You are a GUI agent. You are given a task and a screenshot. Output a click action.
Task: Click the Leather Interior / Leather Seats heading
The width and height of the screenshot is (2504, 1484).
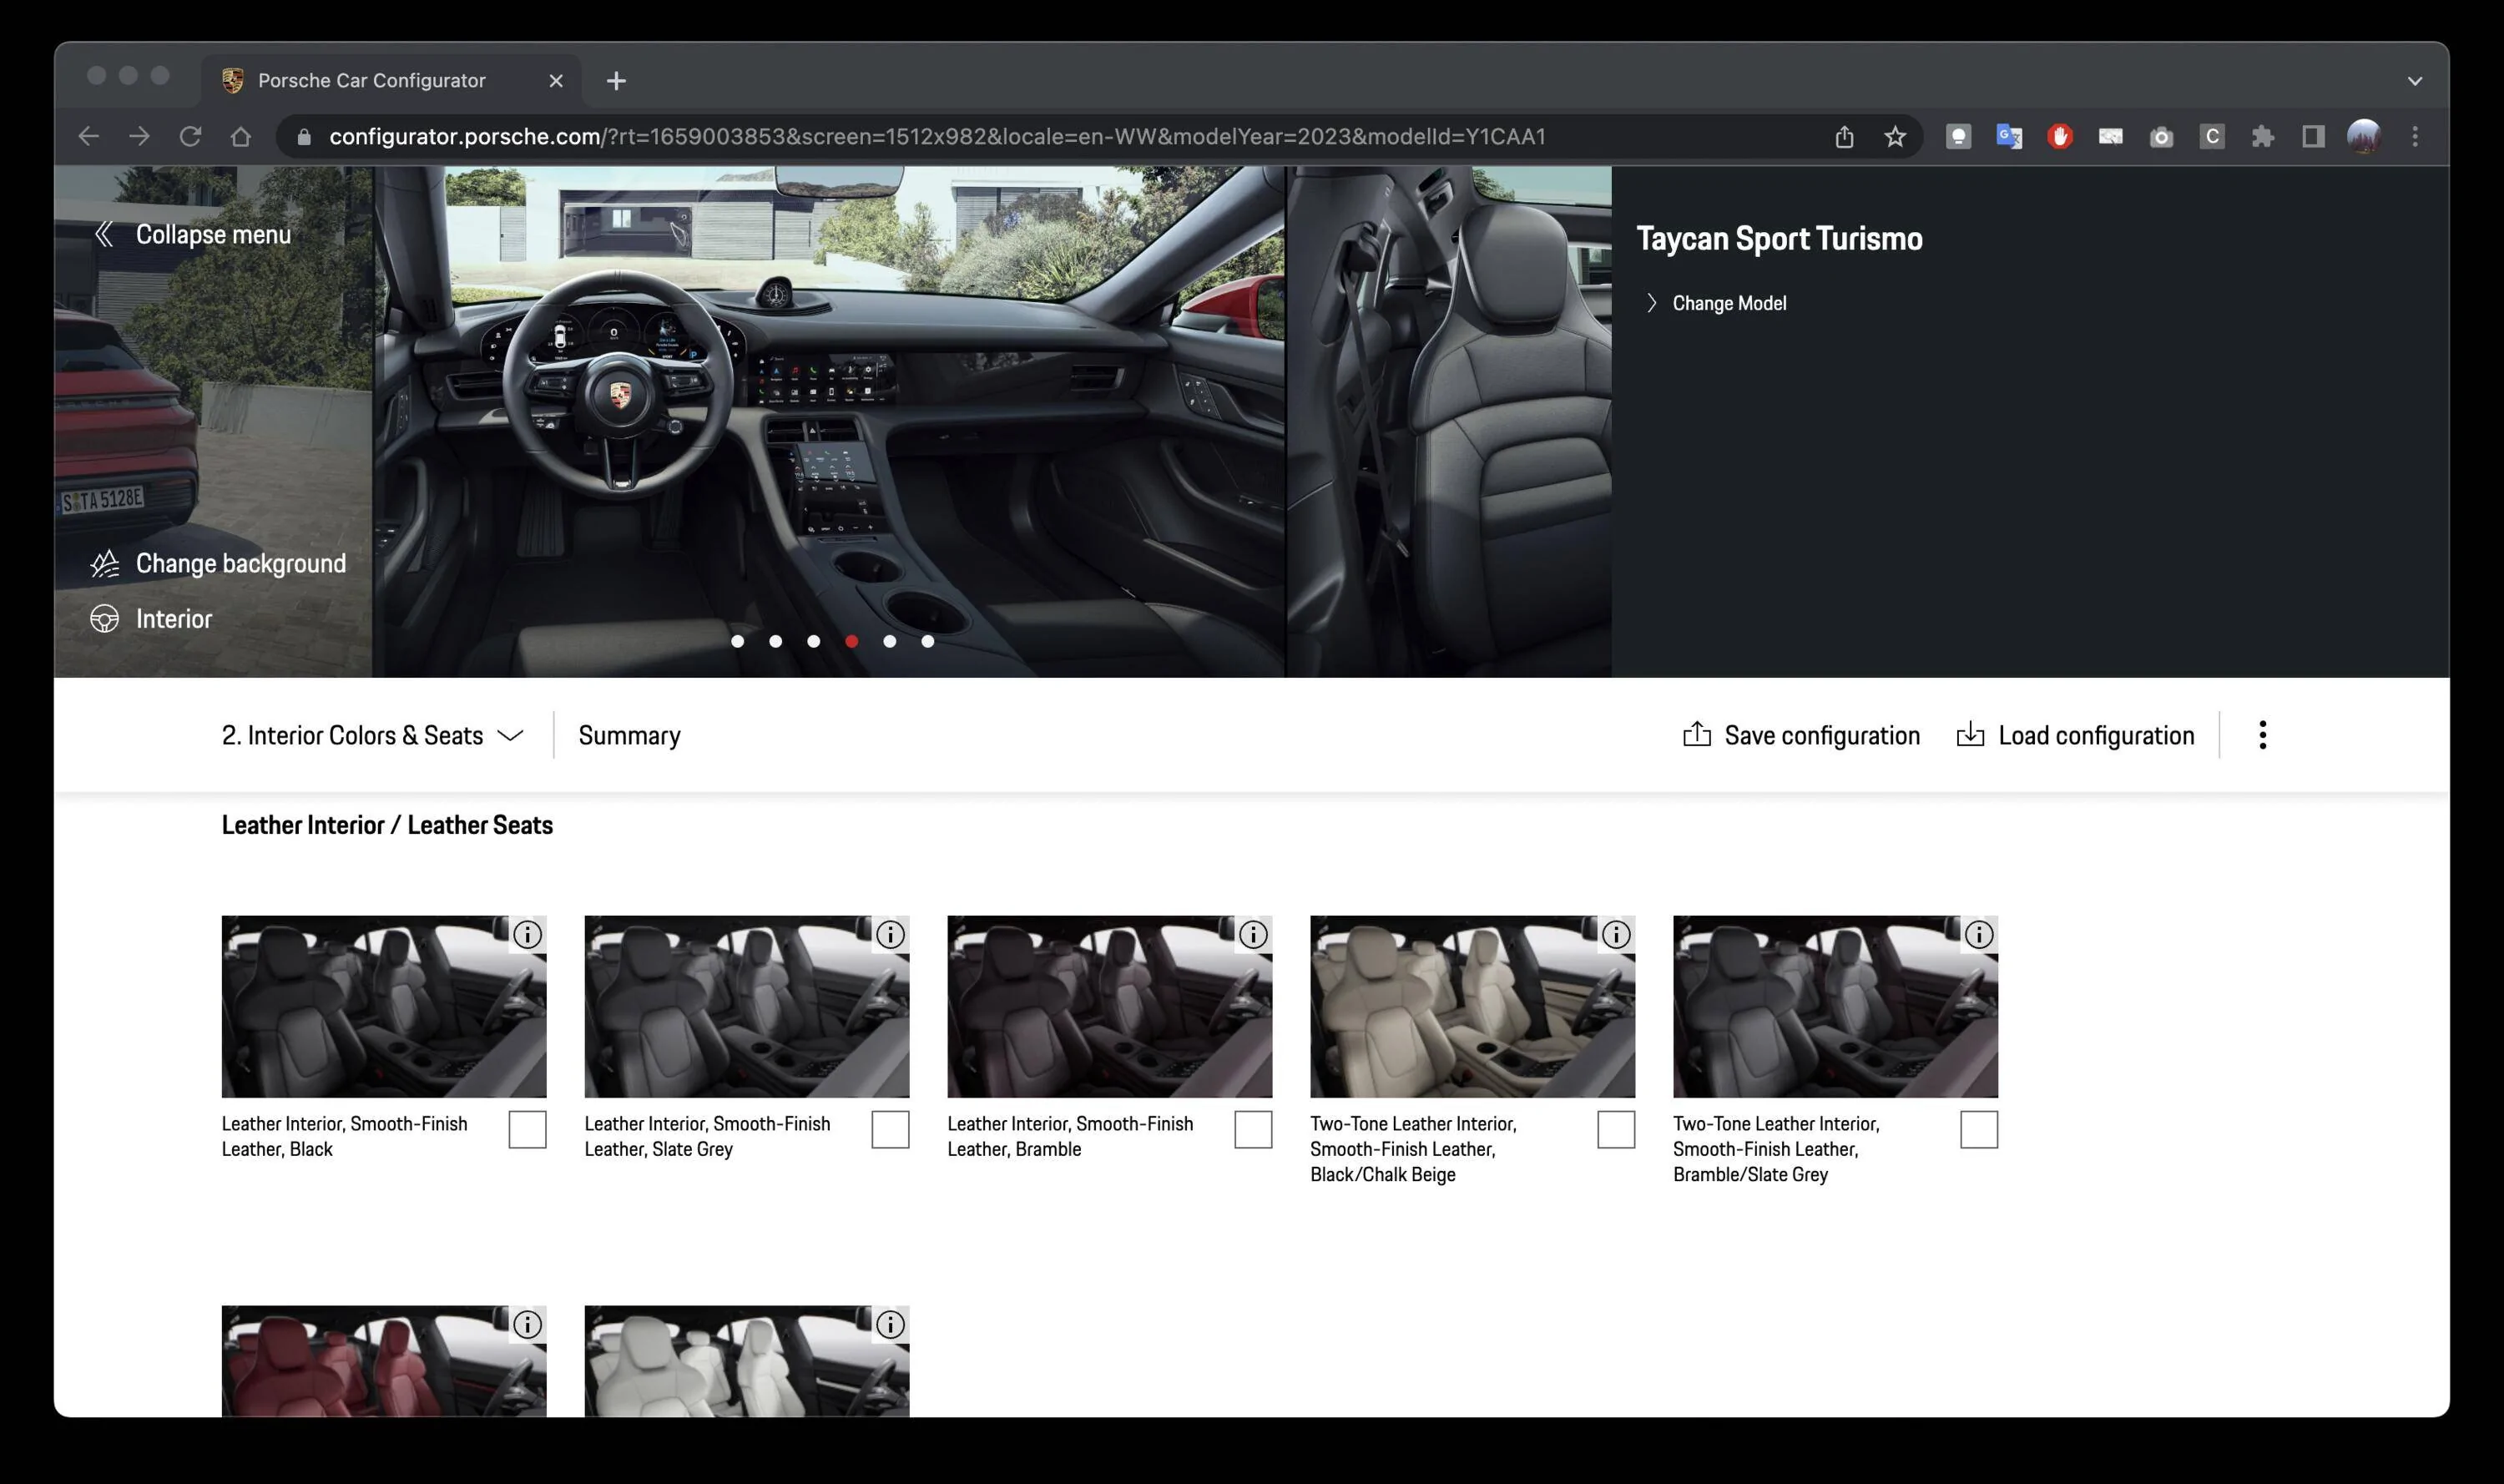click(x=387, y=825)
